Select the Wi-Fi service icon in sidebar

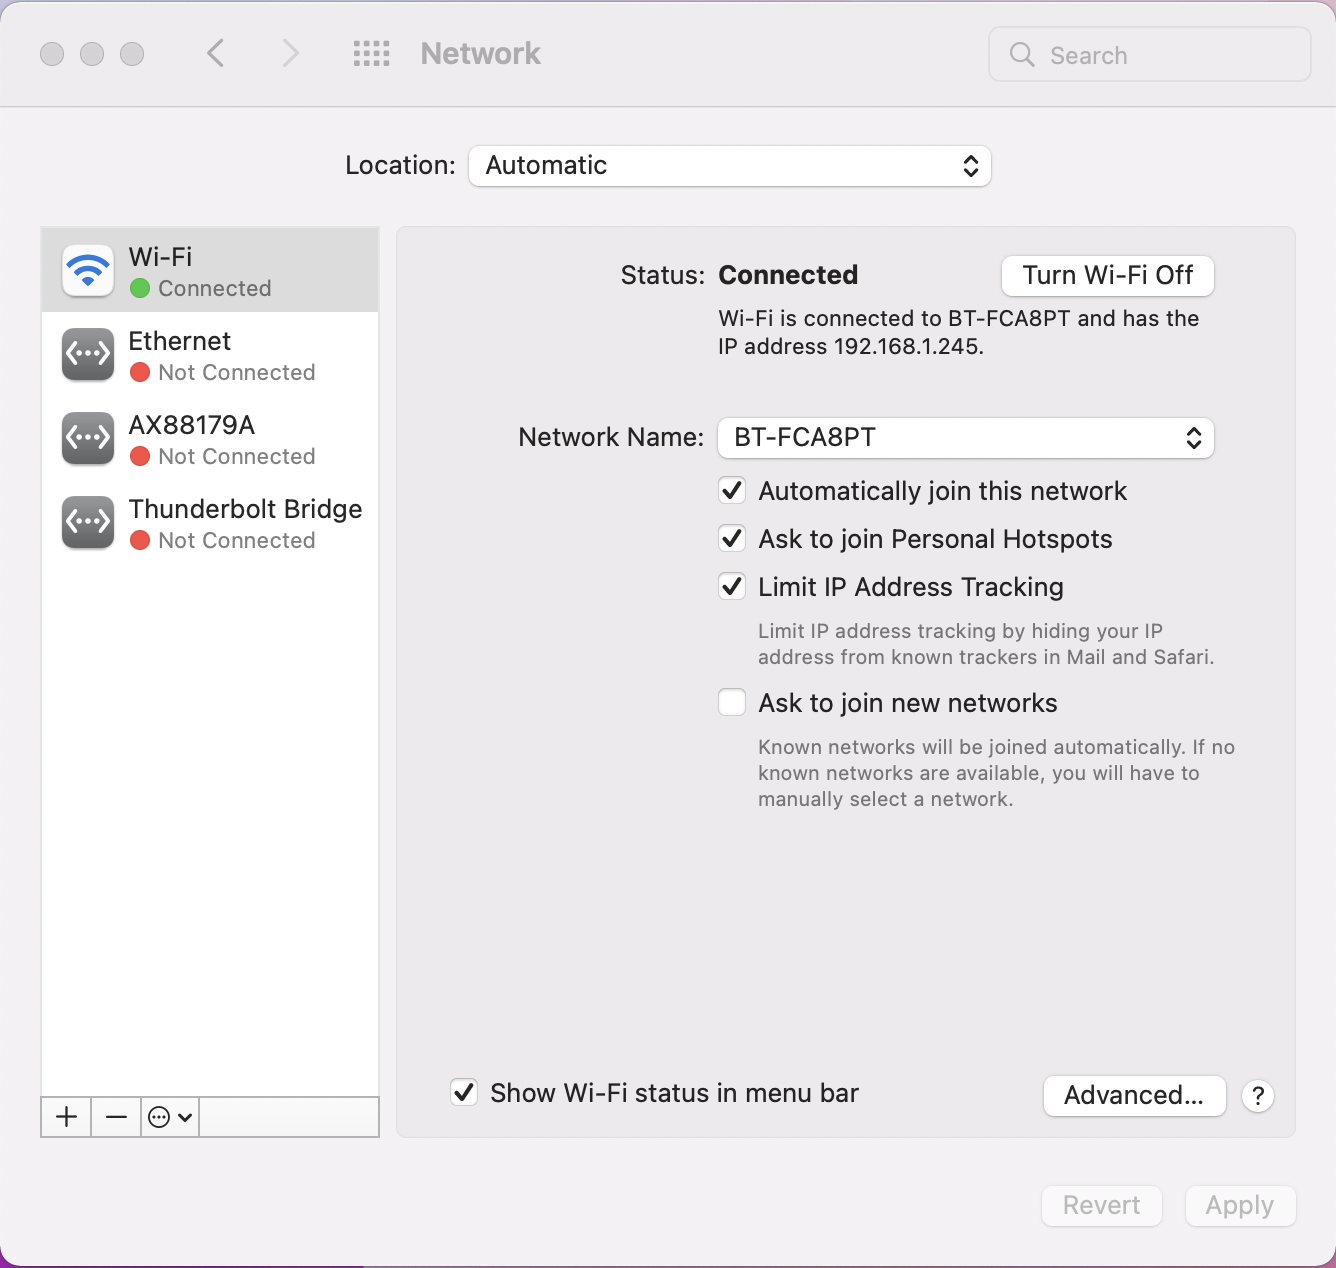[x=87, y=269]
